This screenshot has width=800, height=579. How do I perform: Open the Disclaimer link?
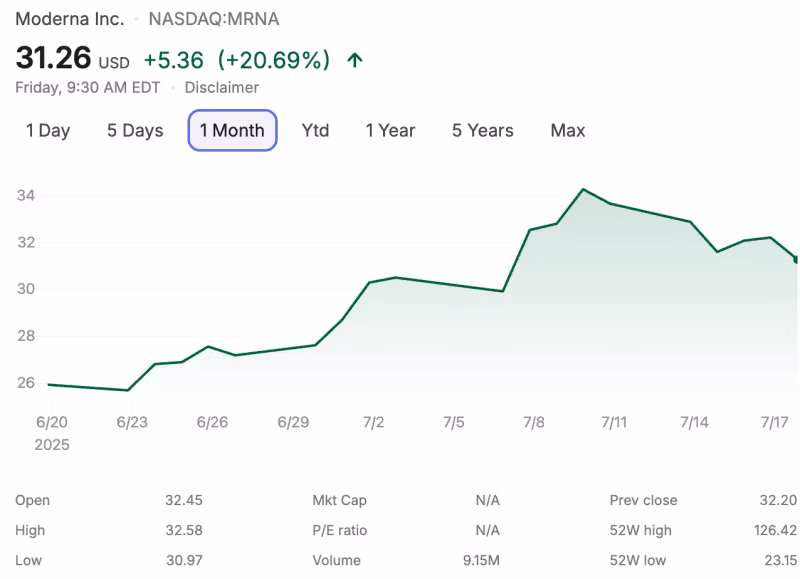click(221, 87)
